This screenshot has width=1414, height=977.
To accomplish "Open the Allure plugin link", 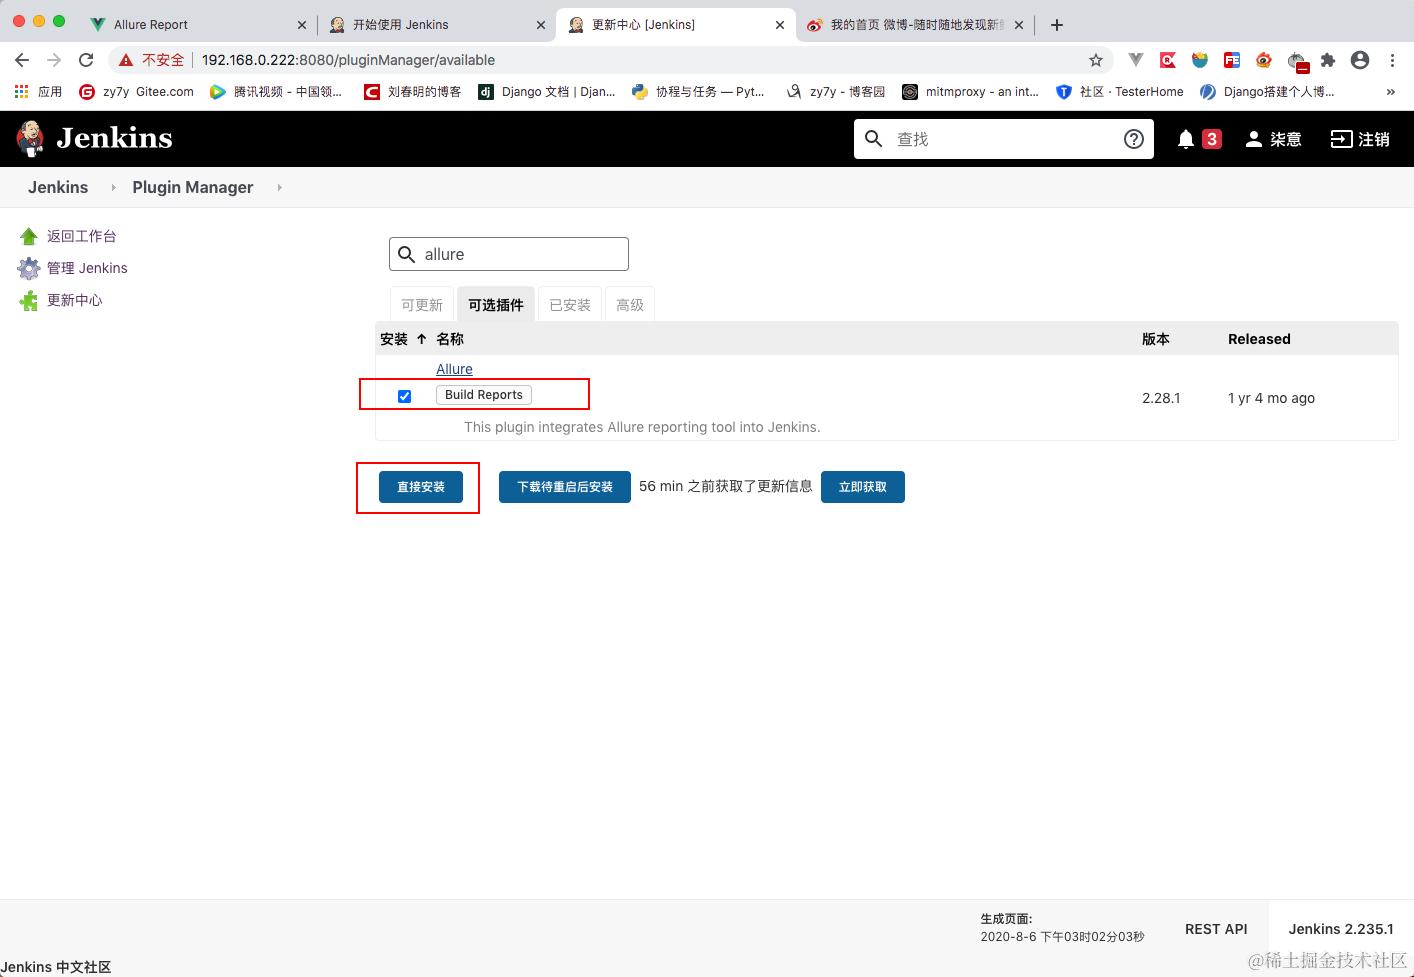I will click(454, 369).
